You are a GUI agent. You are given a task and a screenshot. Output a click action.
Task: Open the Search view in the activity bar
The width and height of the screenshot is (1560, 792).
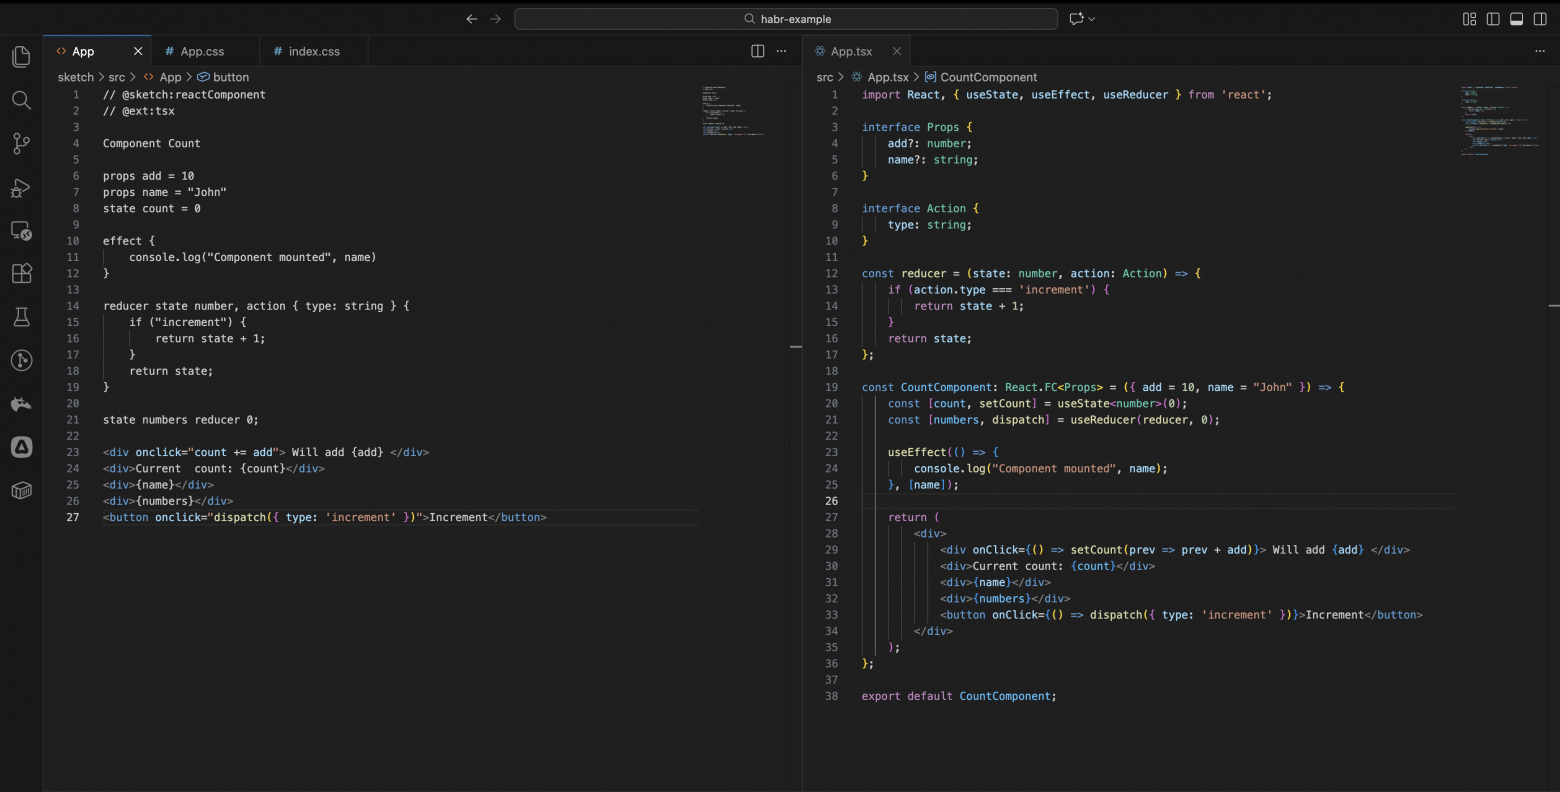click(x=21, y=100)
